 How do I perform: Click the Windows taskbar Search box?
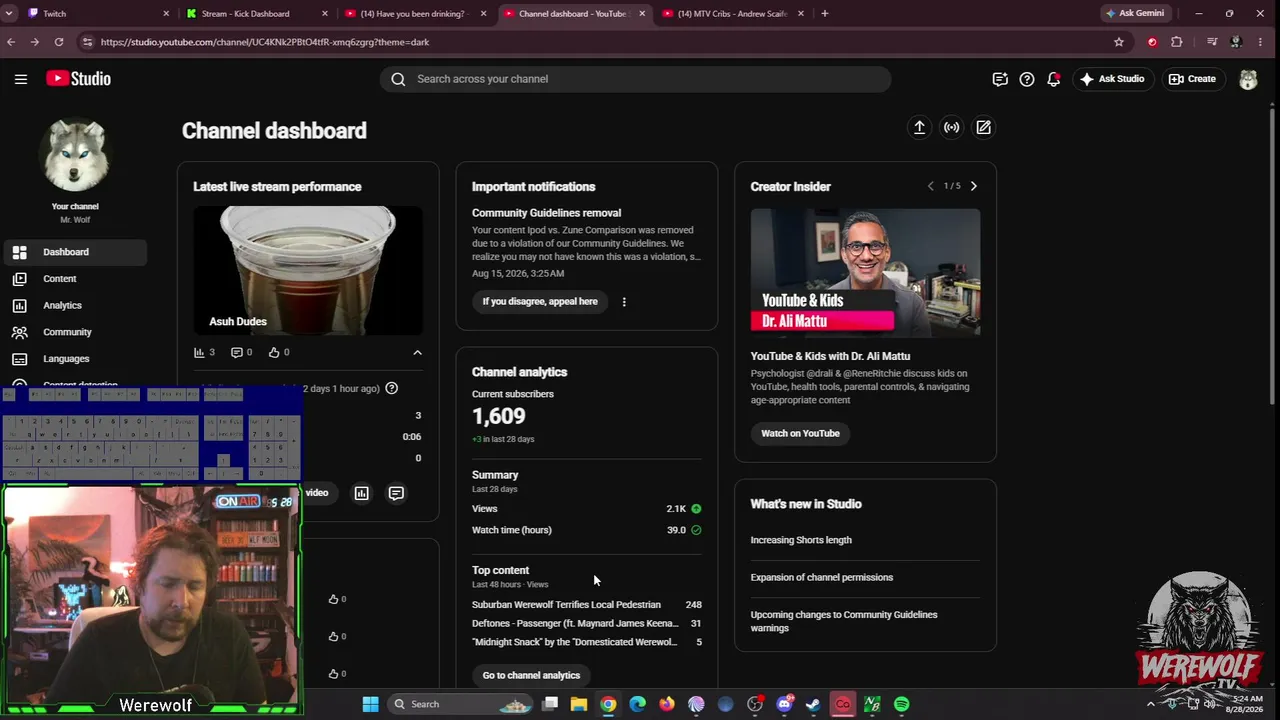(461, 704)
